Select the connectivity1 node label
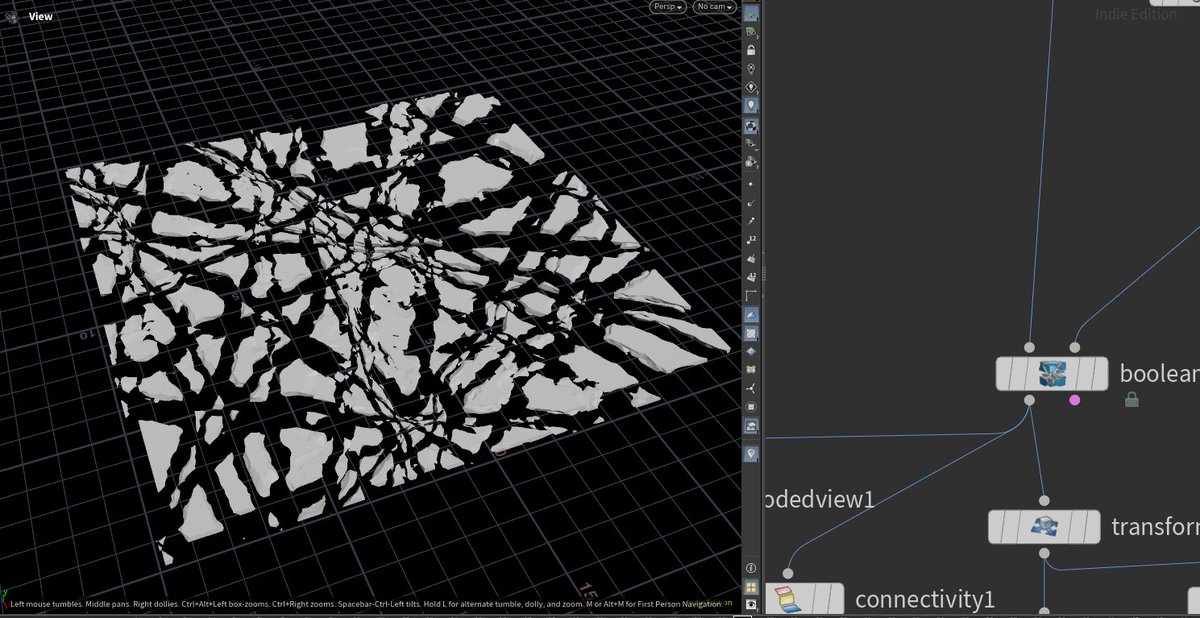Image resolution: width=1200 pixels, height=618 pixels. (x=925, y=600)
